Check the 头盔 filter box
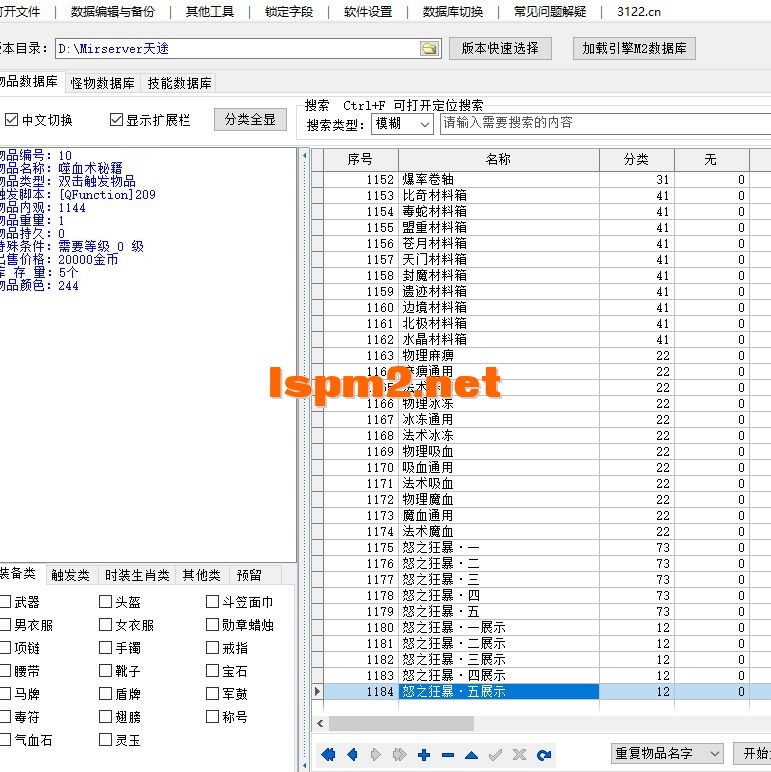The image size is (771, 772). [105, 602]
